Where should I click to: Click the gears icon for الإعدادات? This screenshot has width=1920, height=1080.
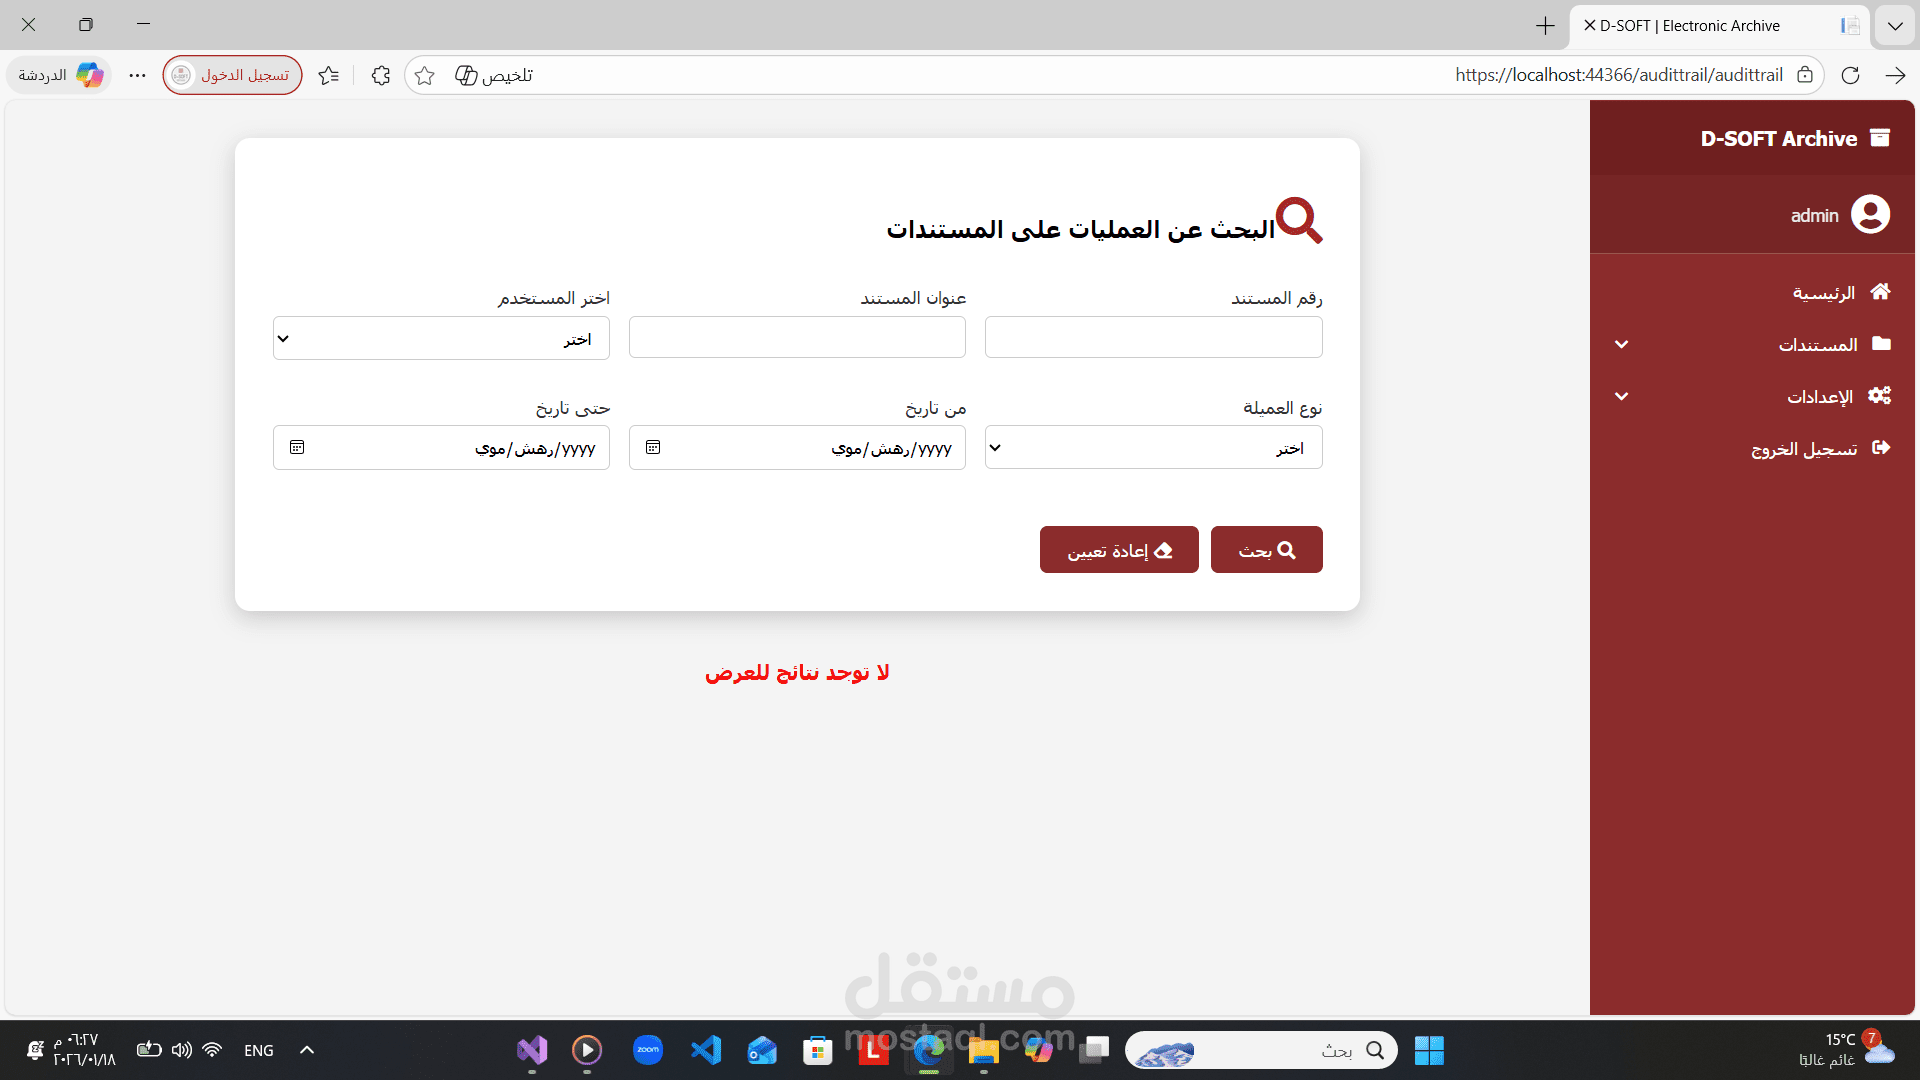tap(1879, 395)
